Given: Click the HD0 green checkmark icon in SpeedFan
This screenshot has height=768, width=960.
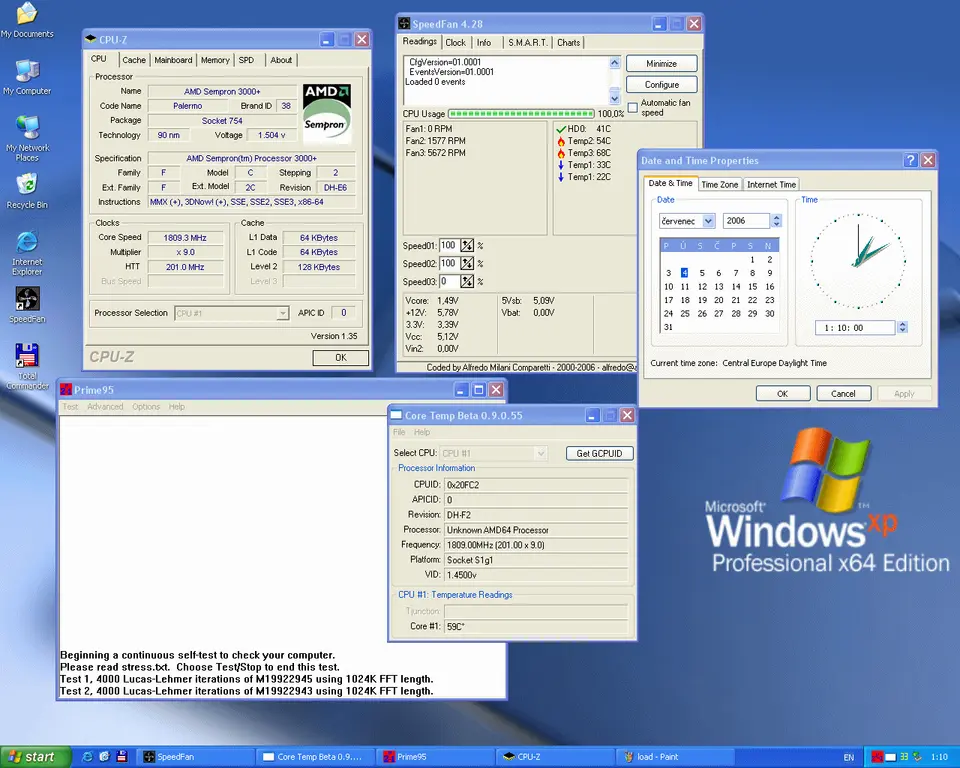Looking at the screenshot, I should [561, 129].
